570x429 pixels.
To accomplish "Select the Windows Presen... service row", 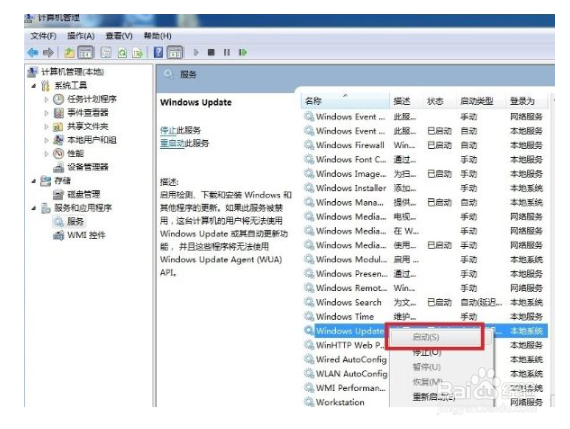I will click(425, 274).
